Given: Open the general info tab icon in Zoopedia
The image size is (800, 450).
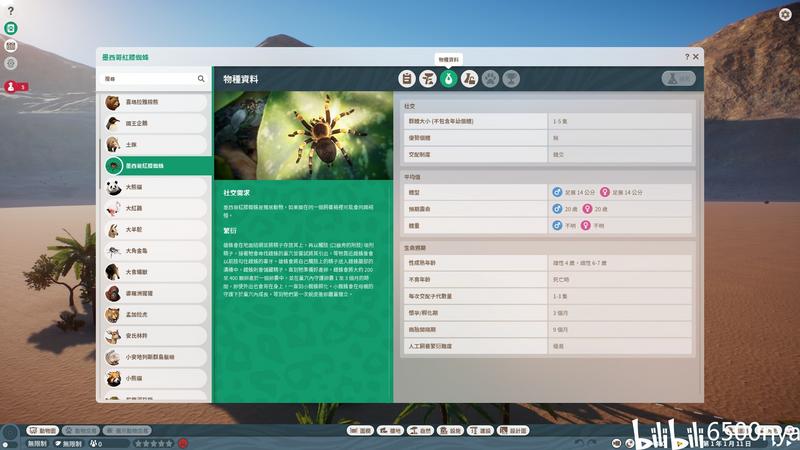Looking at the screenshot, I should (407, 79).
